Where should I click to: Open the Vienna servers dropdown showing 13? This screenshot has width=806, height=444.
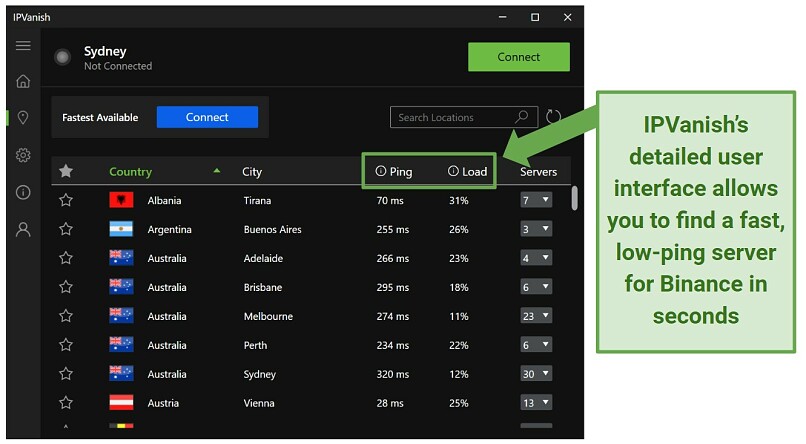pyautogui.click(x=536, y=402)
